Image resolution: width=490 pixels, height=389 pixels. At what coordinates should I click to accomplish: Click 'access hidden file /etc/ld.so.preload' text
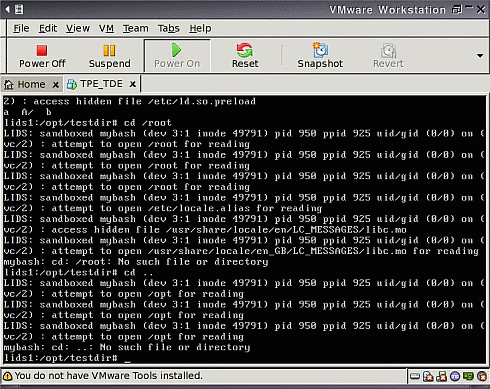(144, 101)
